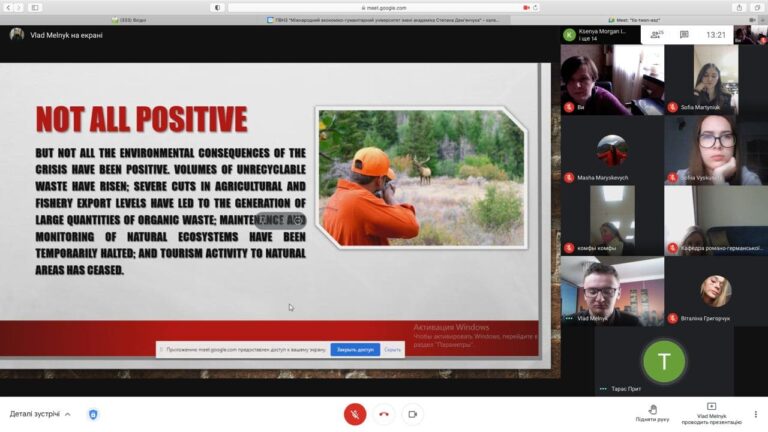768x432 pixels.
Task: Open the Safari share button
Action: point(740,8)
